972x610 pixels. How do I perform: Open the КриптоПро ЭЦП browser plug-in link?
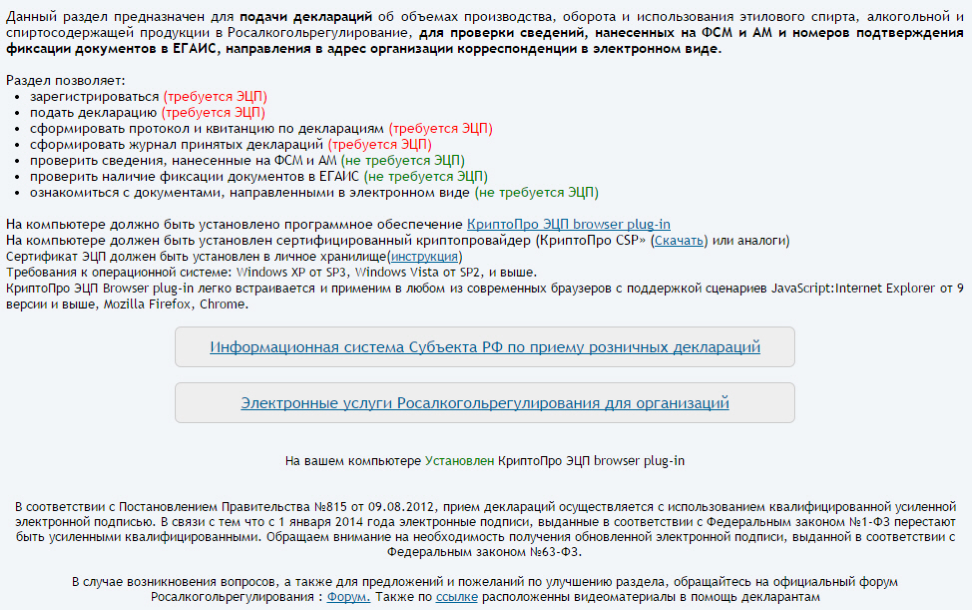coord(568,224)
